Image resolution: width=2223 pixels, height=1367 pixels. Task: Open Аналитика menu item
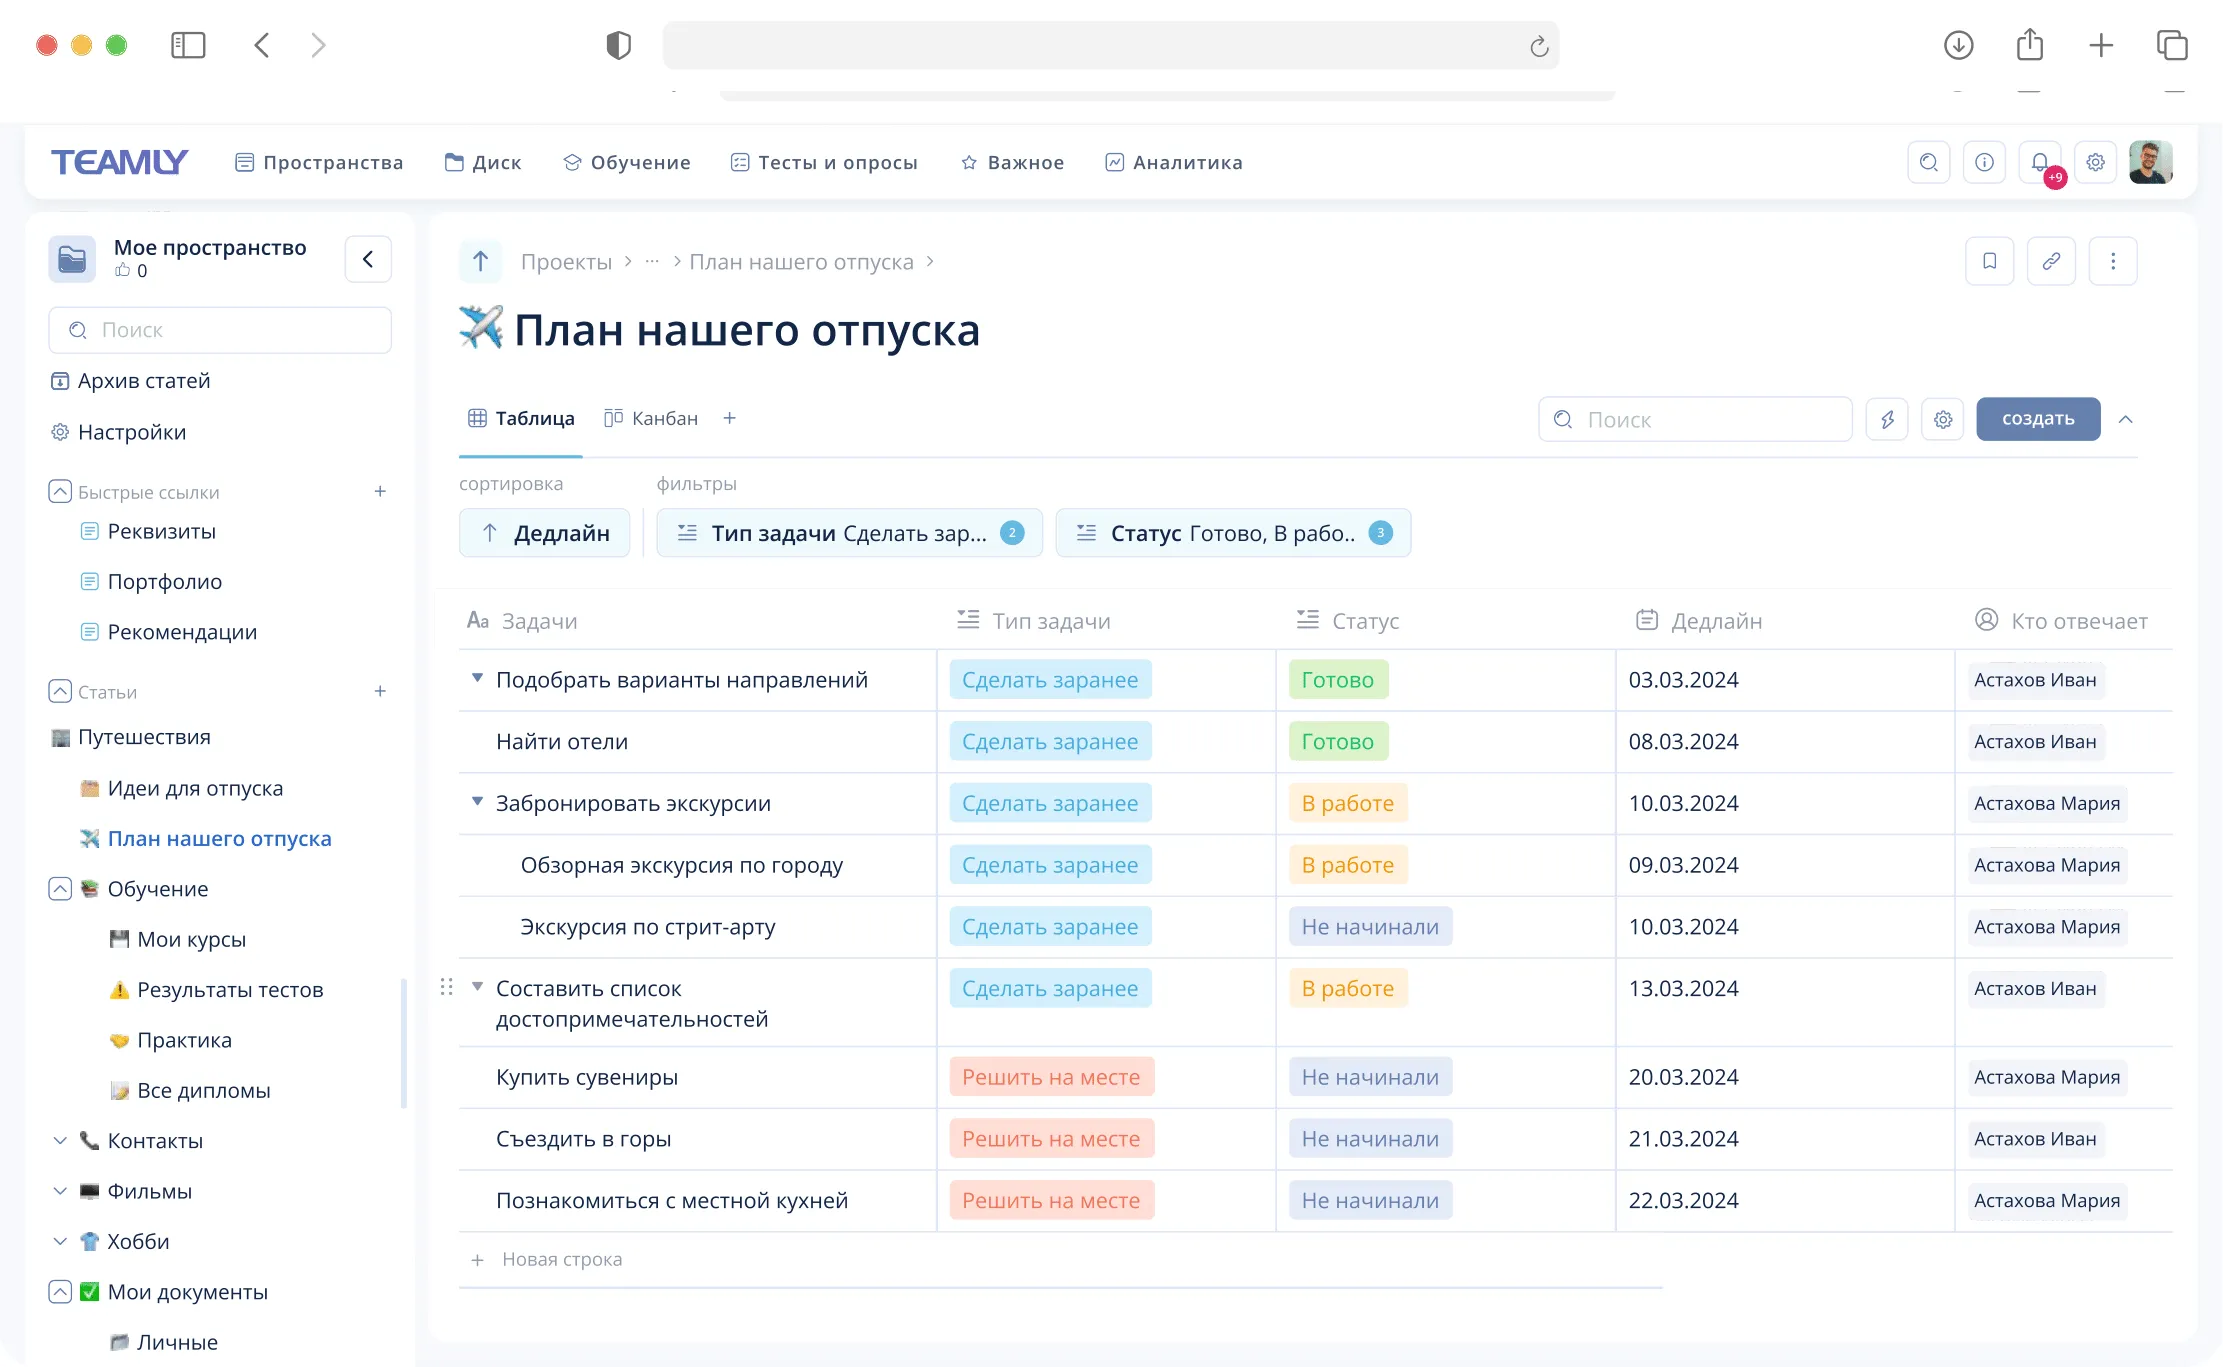click(1174, 162)
